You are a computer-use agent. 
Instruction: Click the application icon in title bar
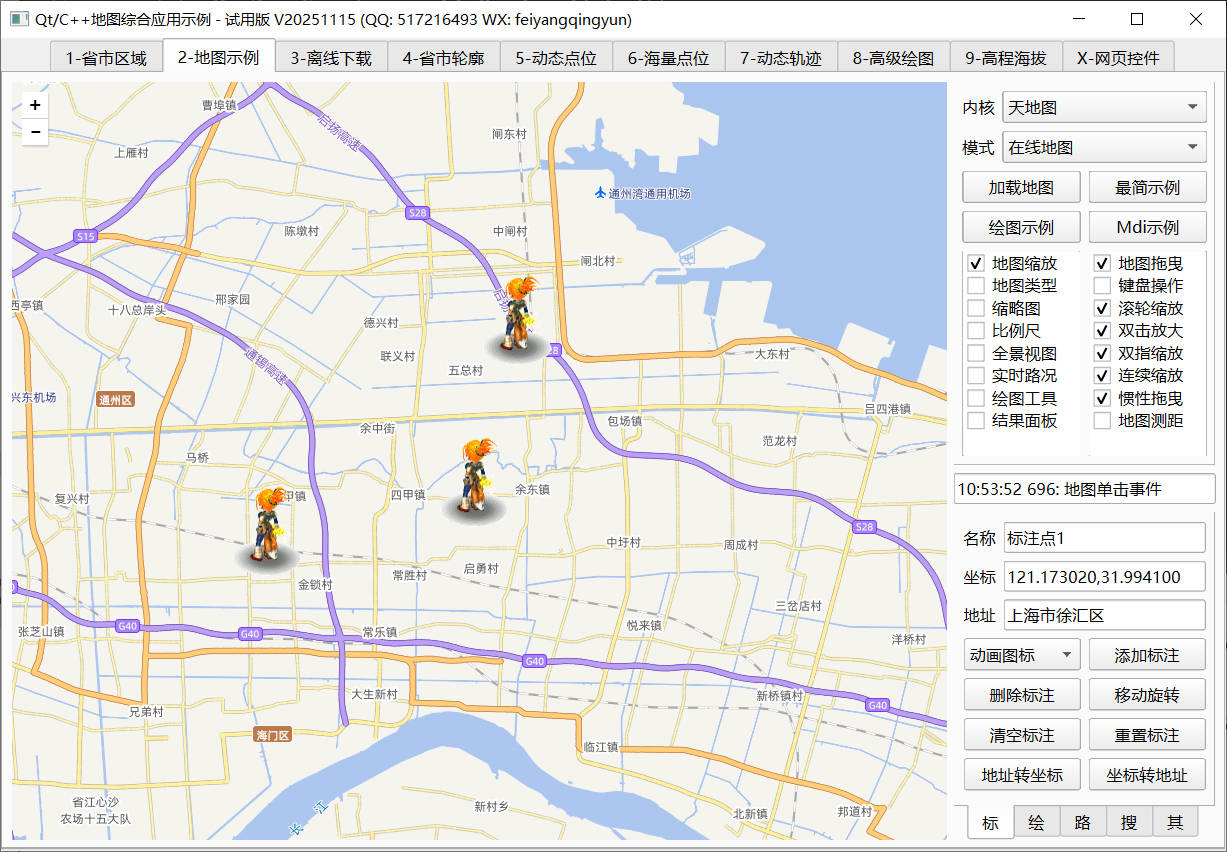click(19, 19)
